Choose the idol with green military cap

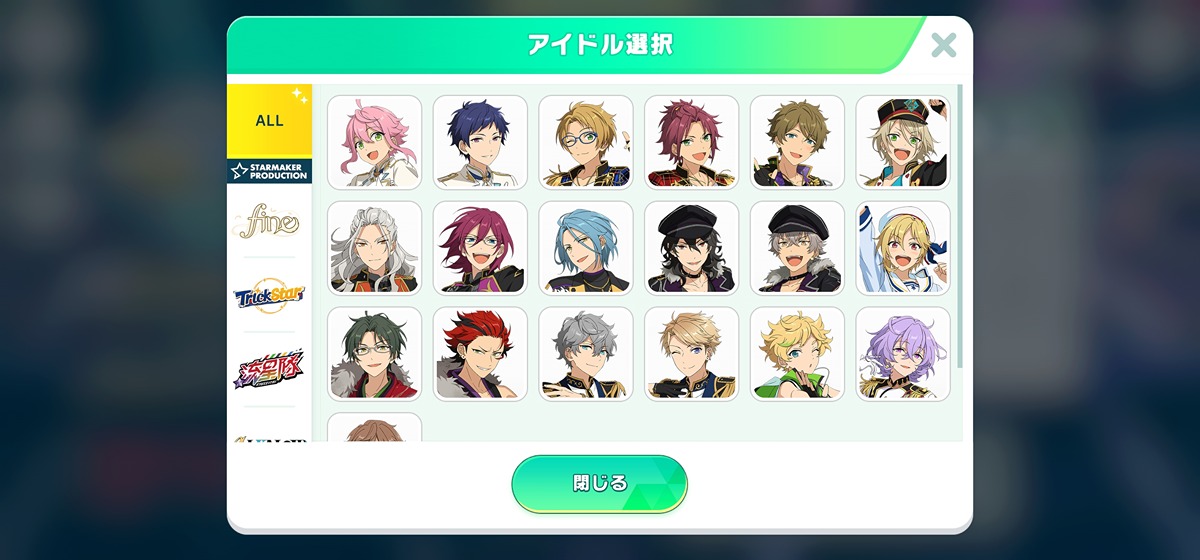(x=903, y=142)
